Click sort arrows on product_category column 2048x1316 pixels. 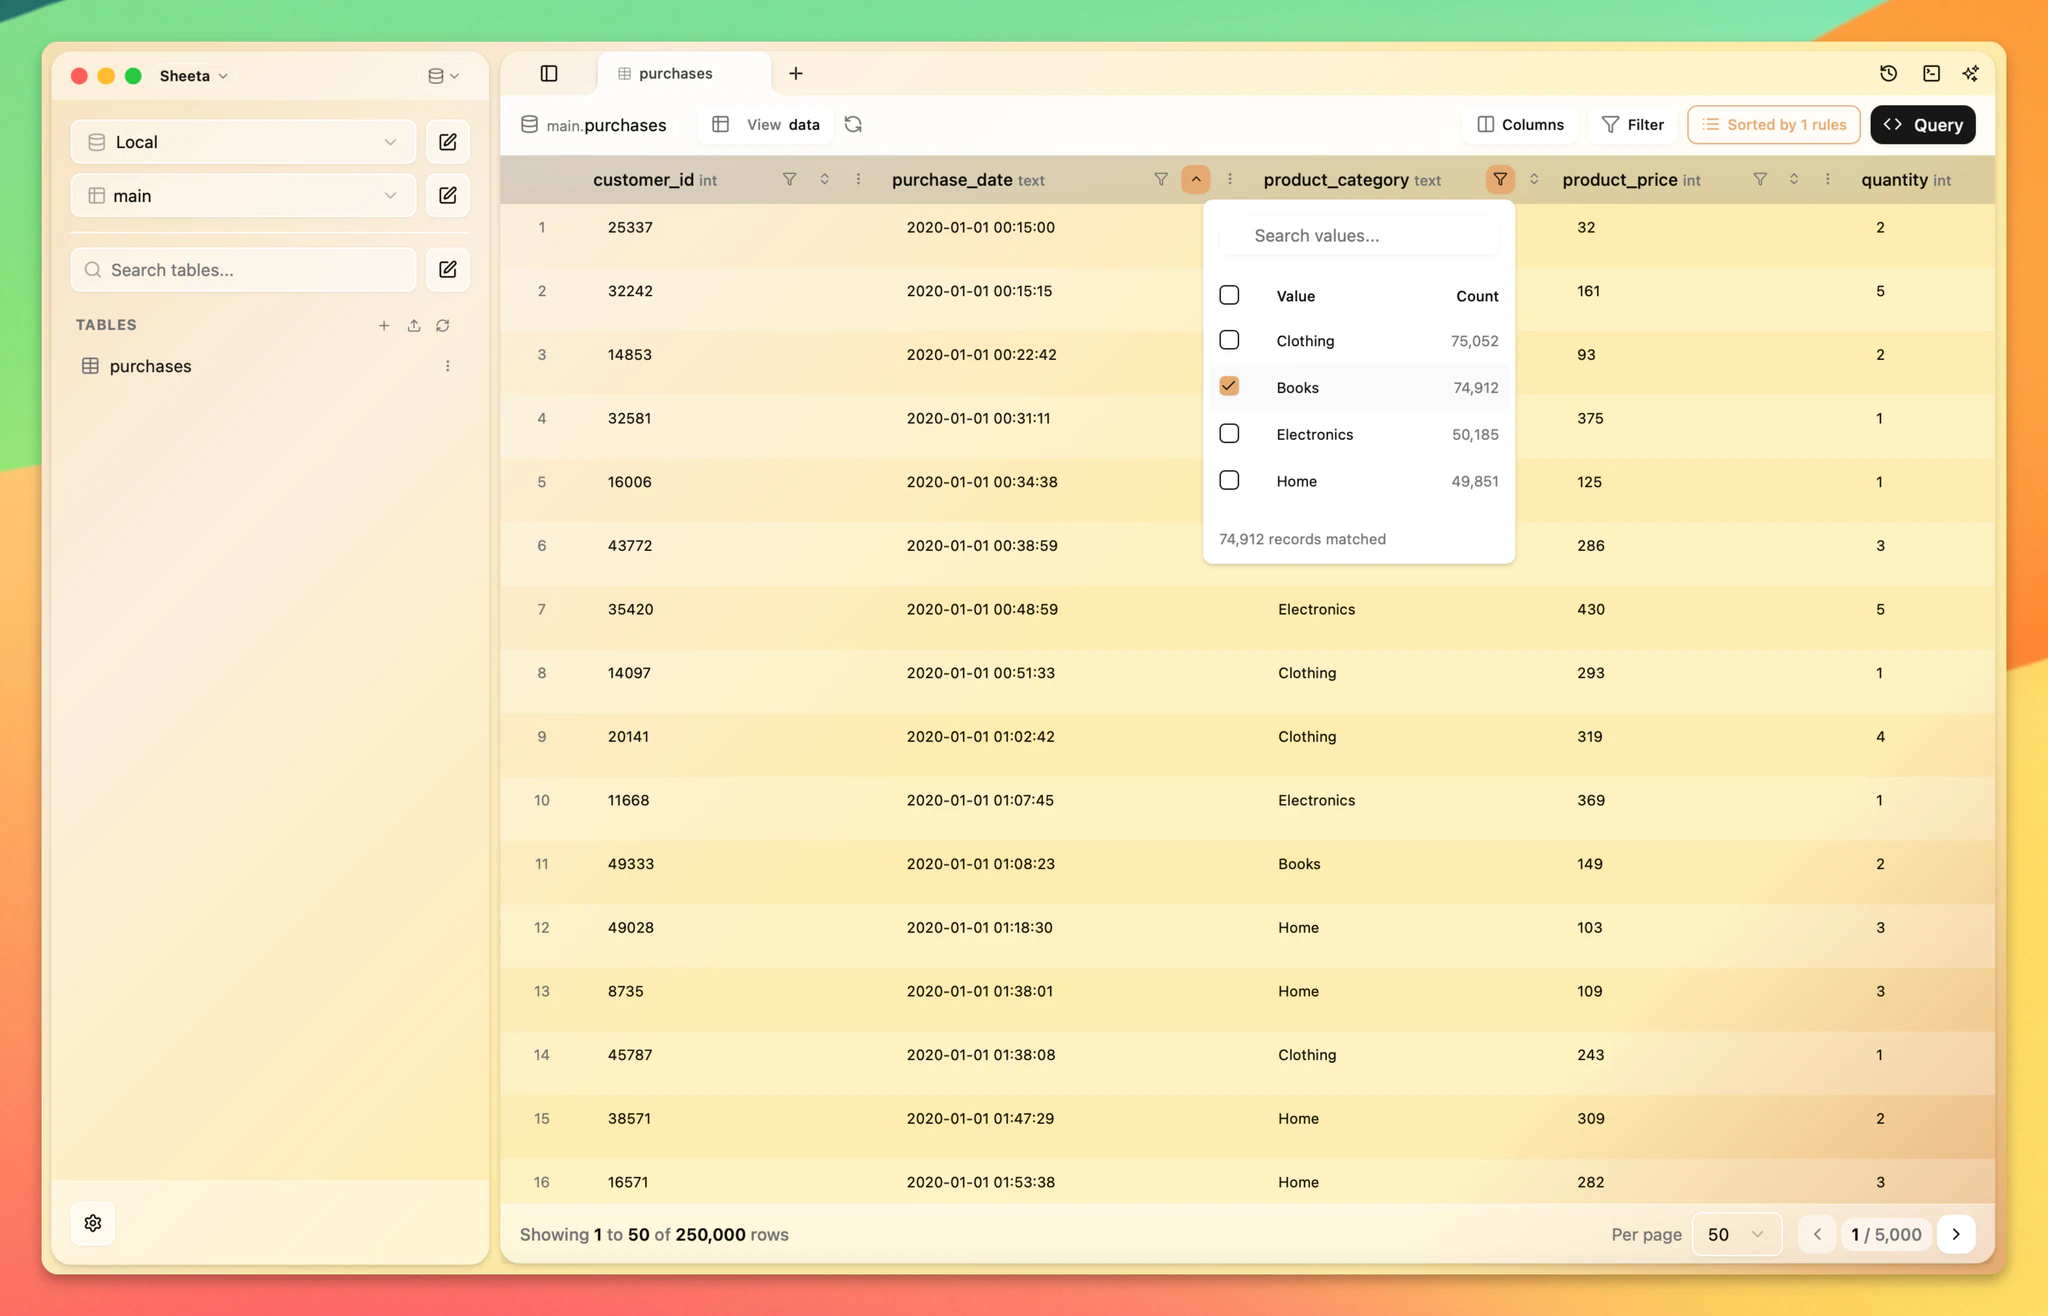1534,179
